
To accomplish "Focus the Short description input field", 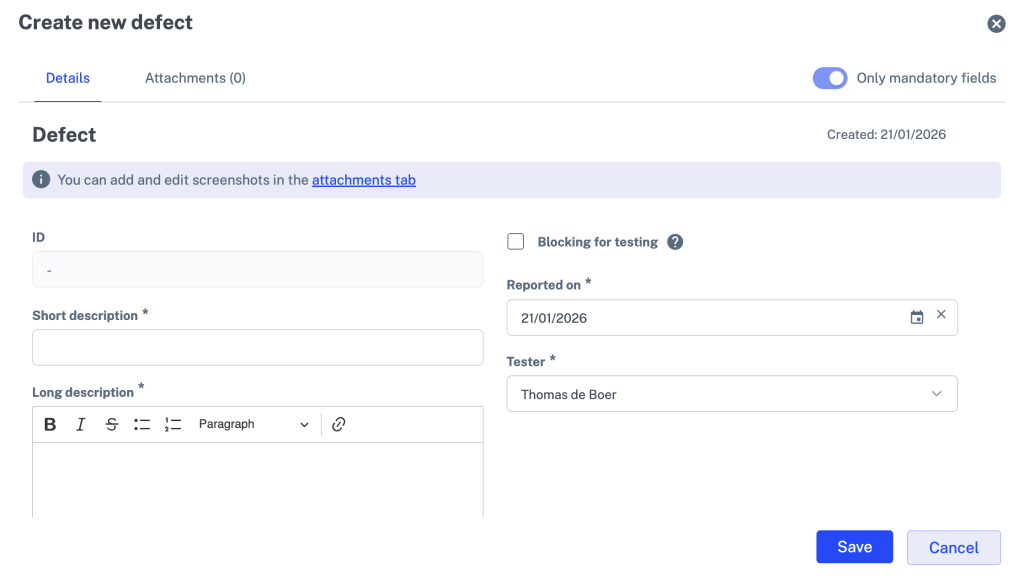I will [258, 348].
